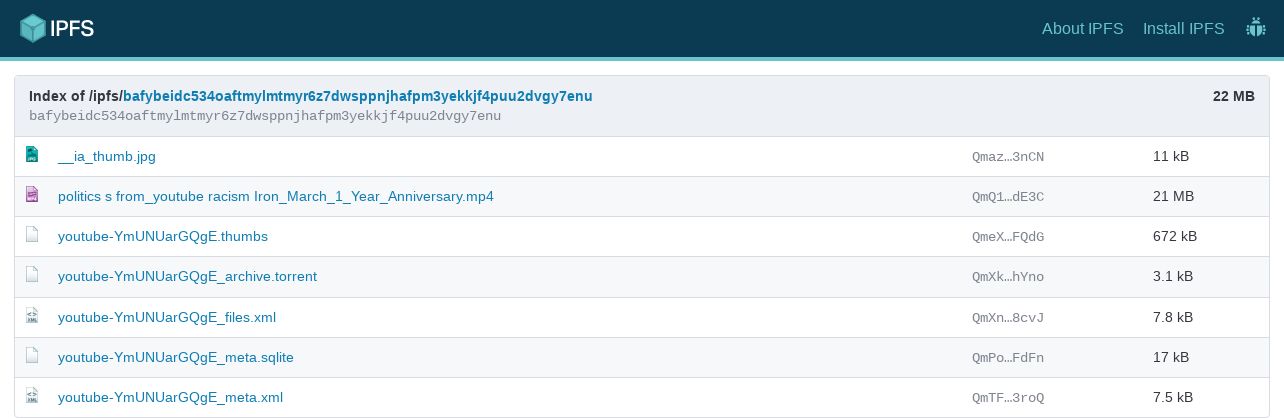Click the 7.5 kB size value
This screenshot has width=1284, height=418.
(1173, 397)
